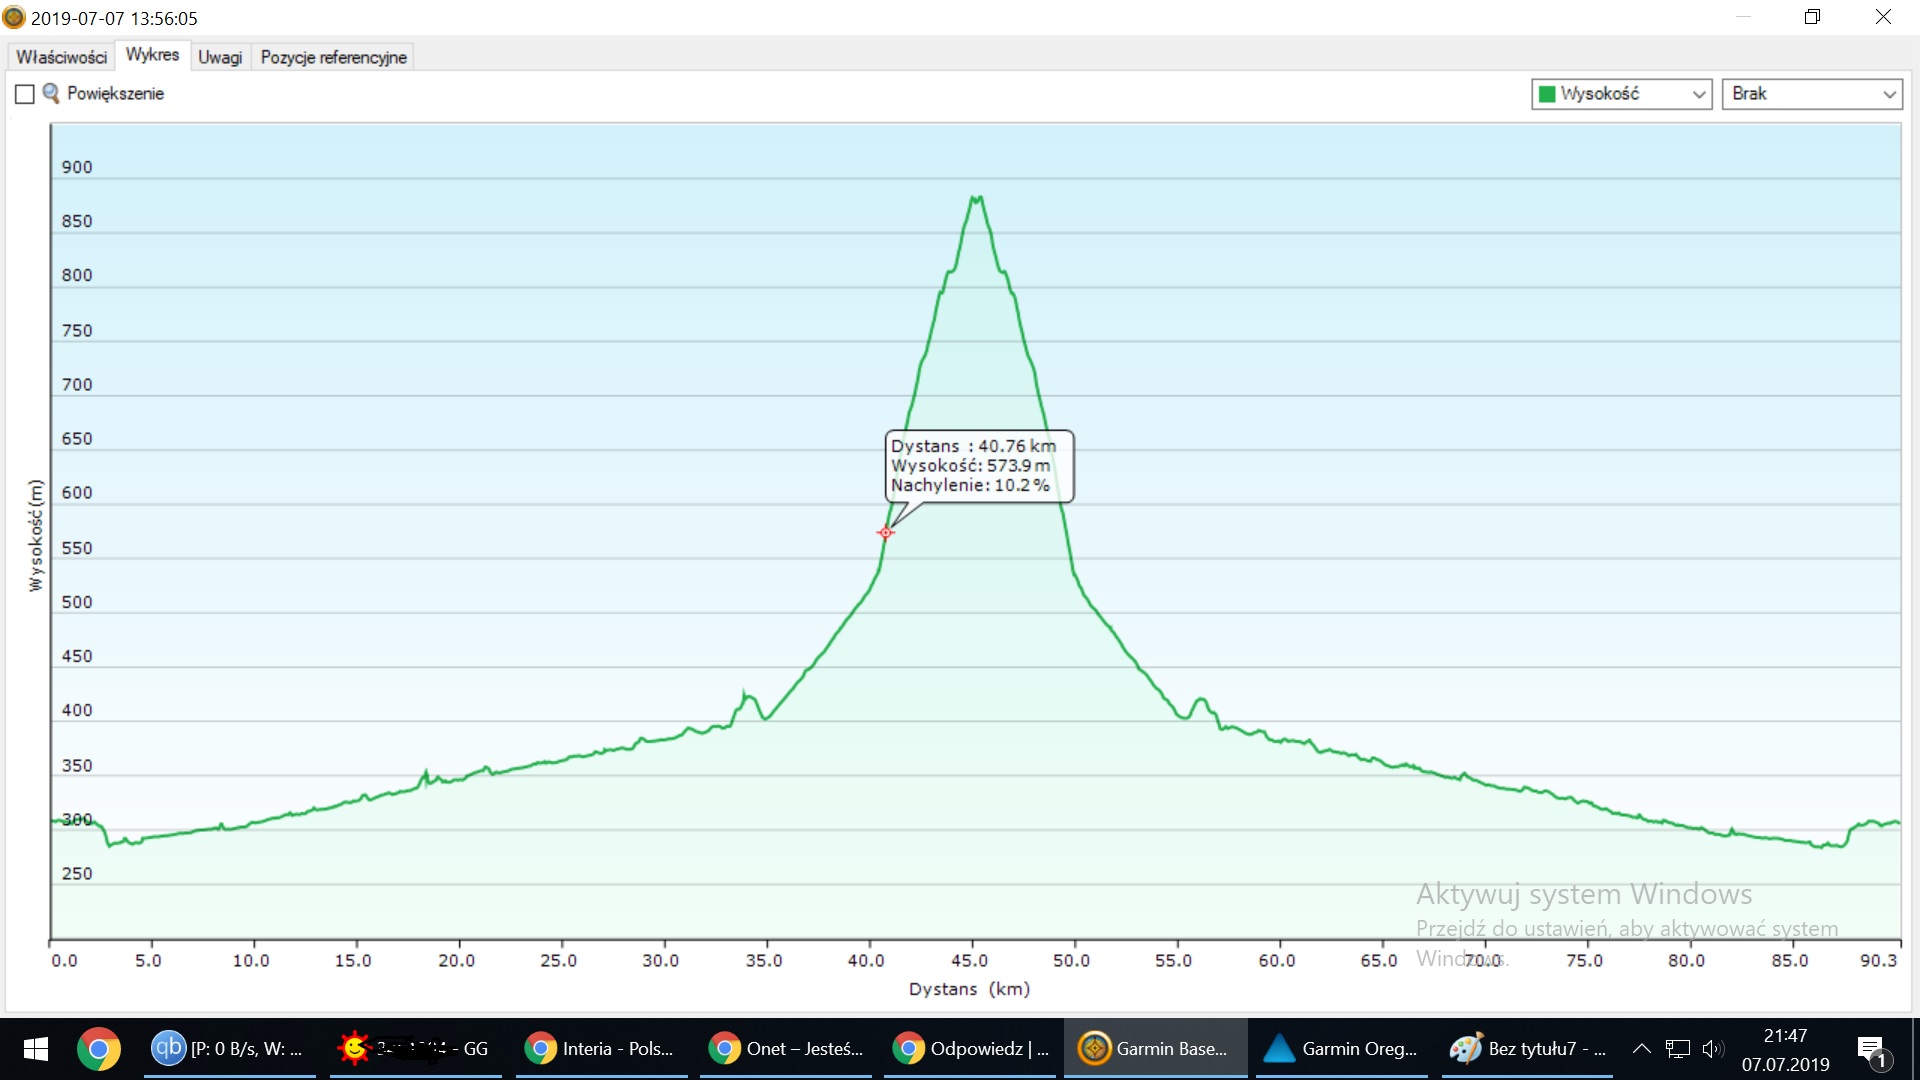Open the Wysokość graph type dropdown
Image resolution: width=1920 pixels, height=1080 pixels.
[1697, 94]
